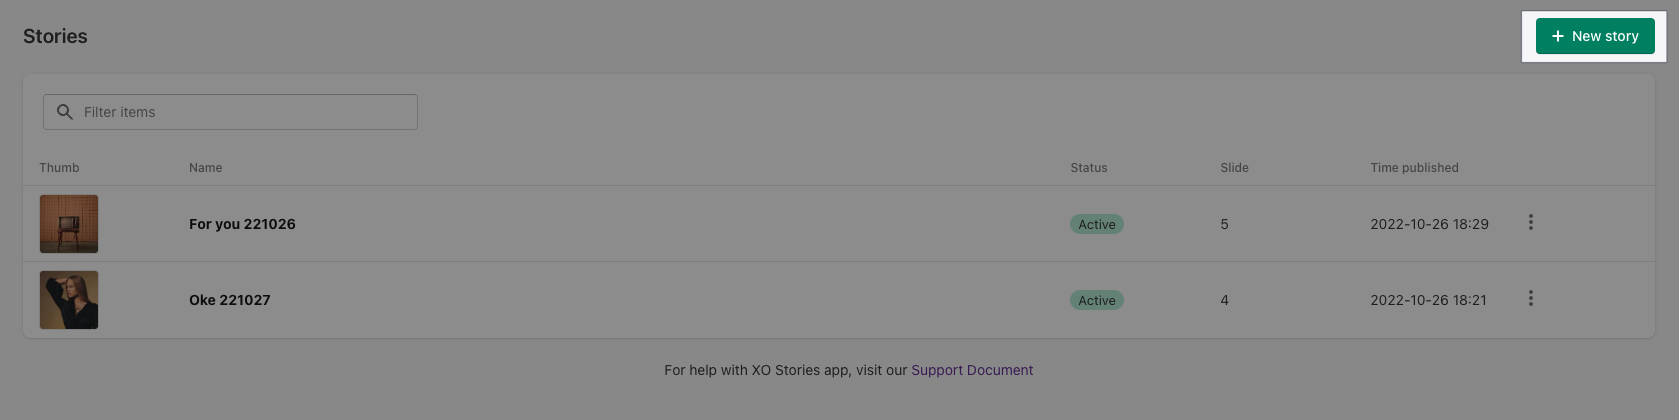Click the Thumb column header
1679x420 pixels.
59,168
